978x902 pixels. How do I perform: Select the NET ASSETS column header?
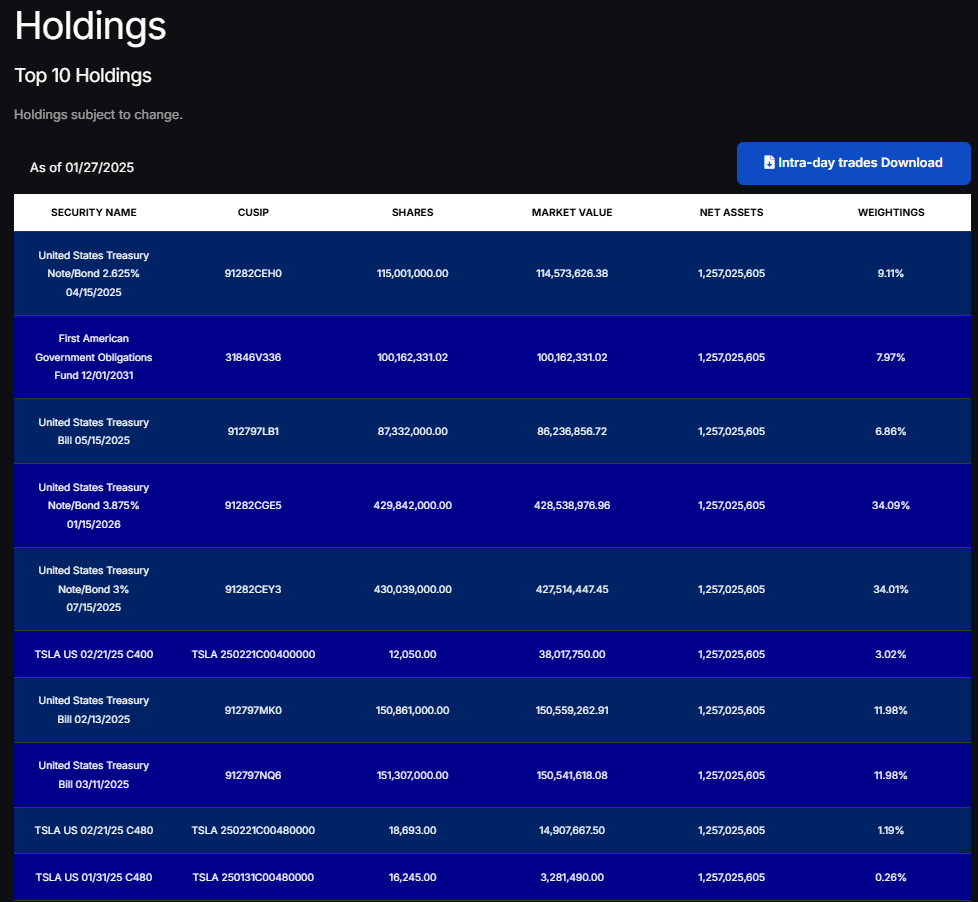[731, 212]
